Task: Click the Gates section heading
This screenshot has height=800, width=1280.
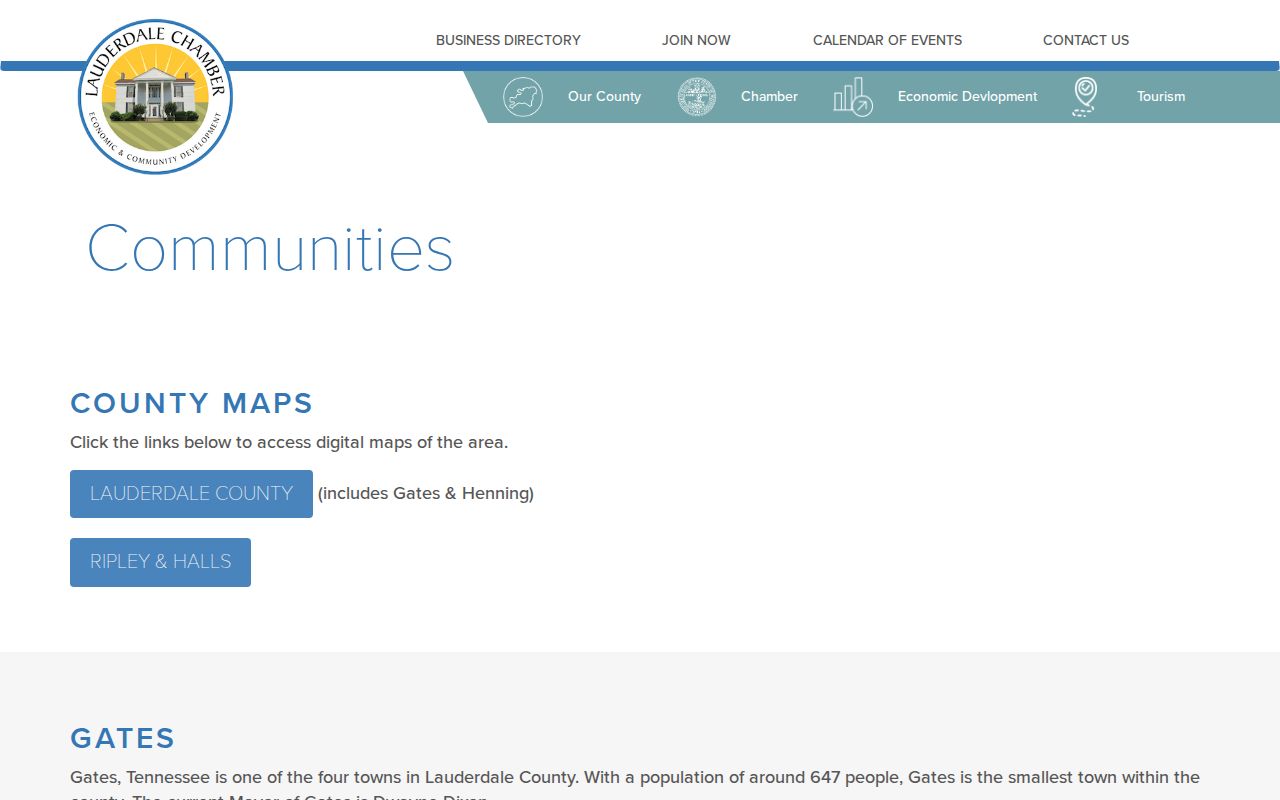Action: click(x=123, y=738)
